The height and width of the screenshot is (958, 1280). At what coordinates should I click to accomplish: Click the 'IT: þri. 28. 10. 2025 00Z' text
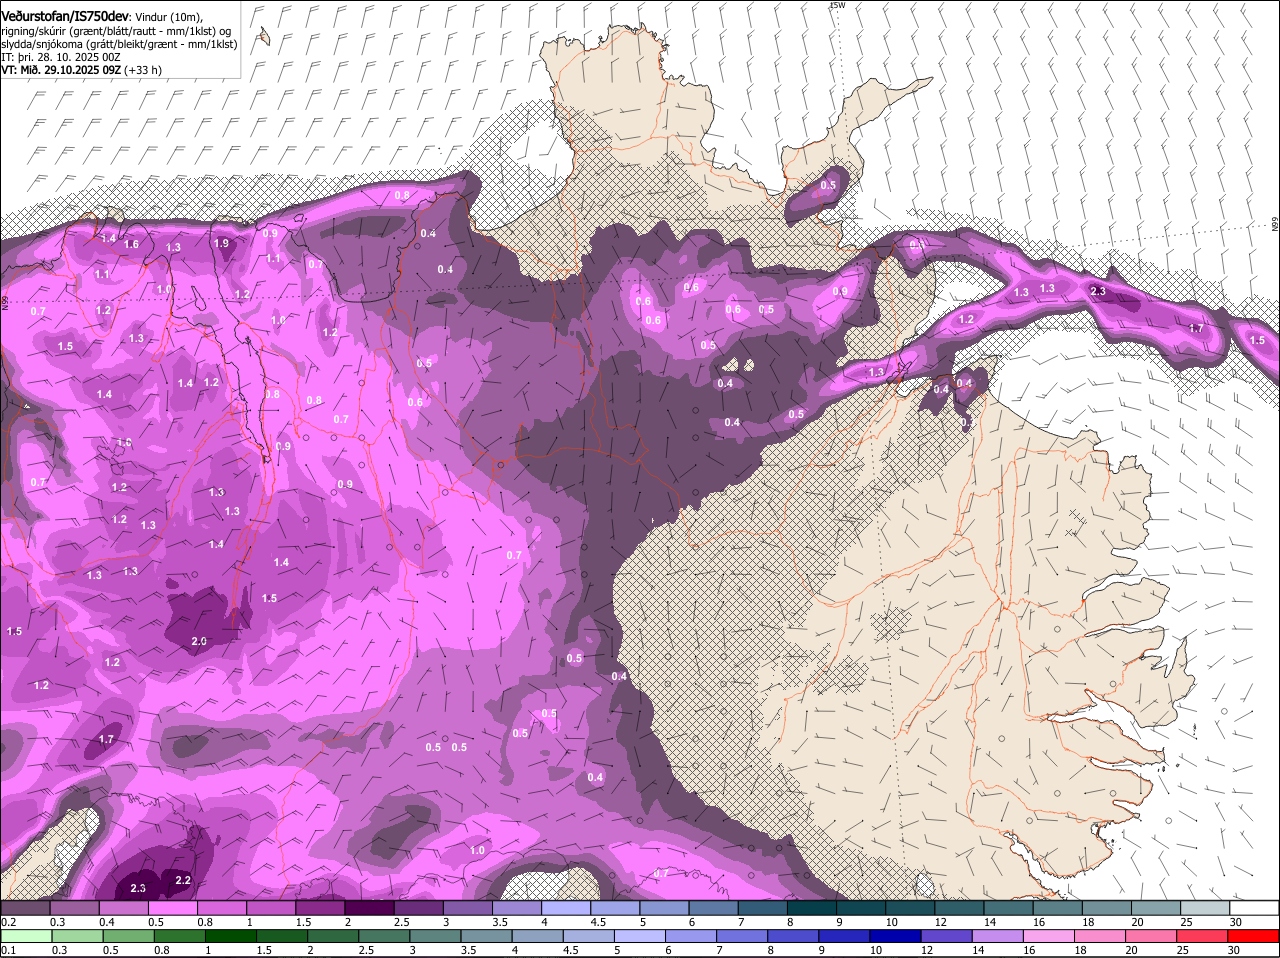[61, 57]
